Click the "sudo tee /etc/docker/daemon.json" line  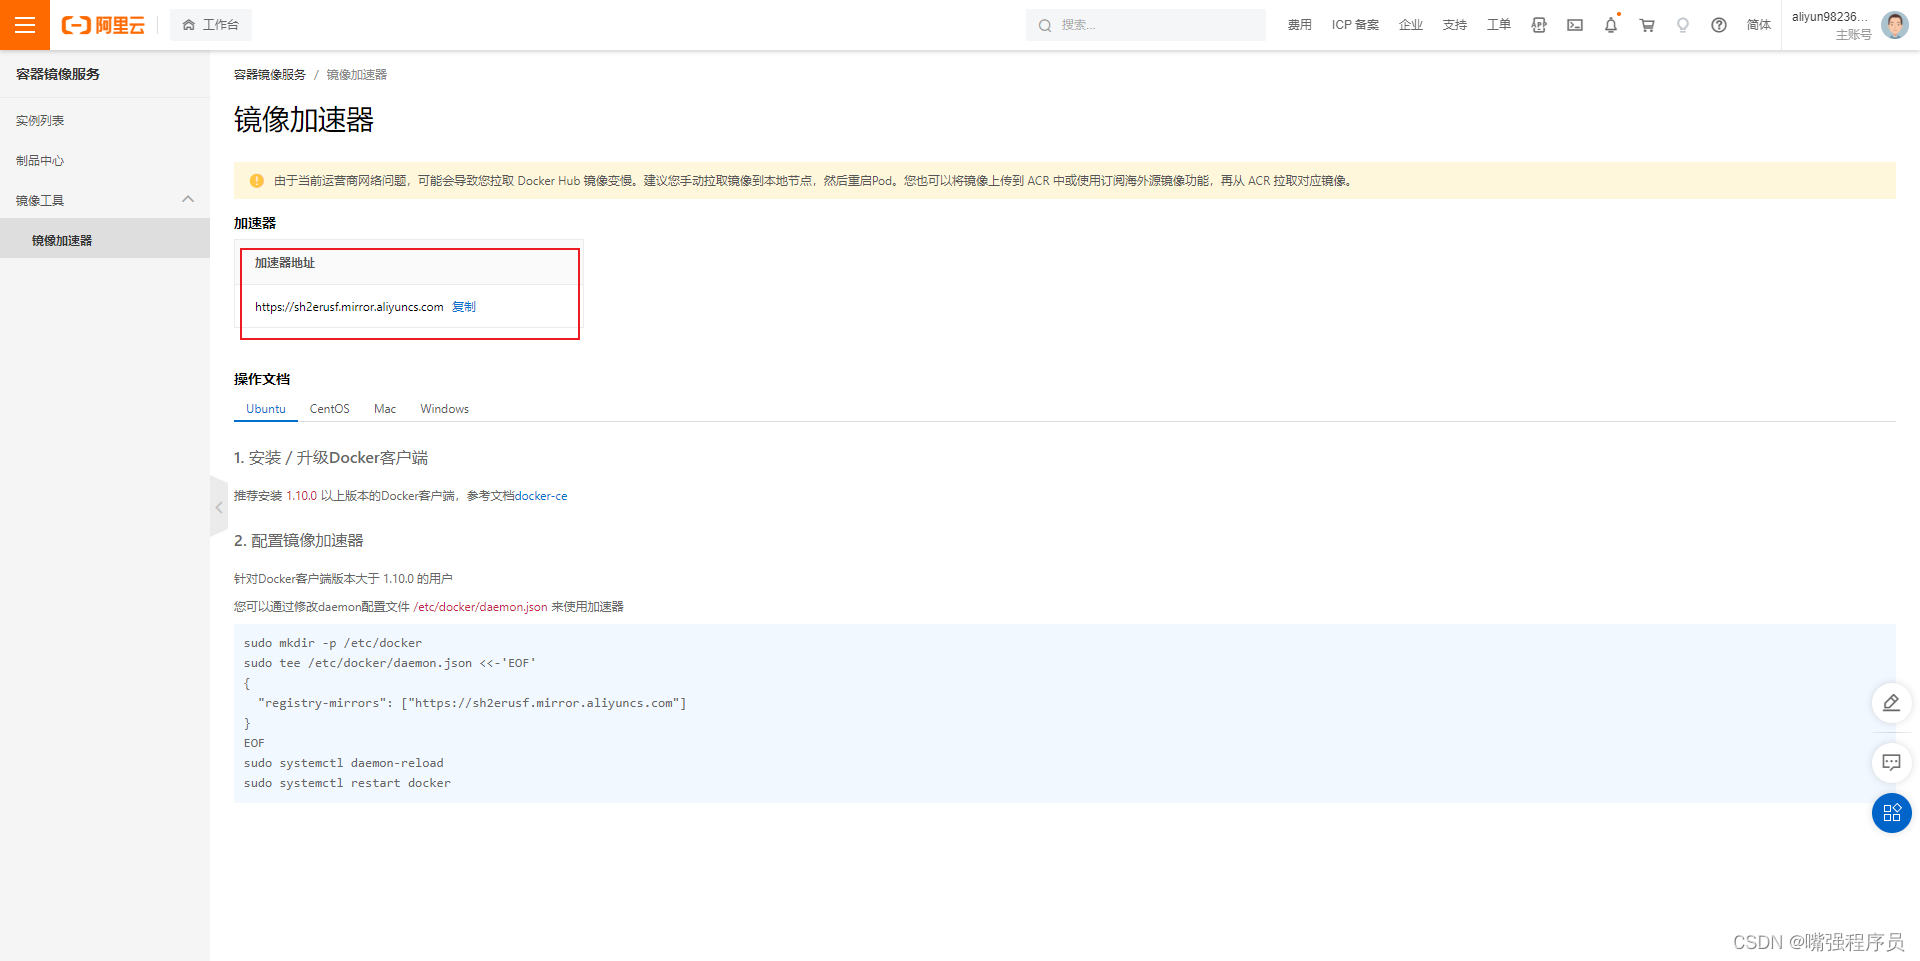[390, 663]
